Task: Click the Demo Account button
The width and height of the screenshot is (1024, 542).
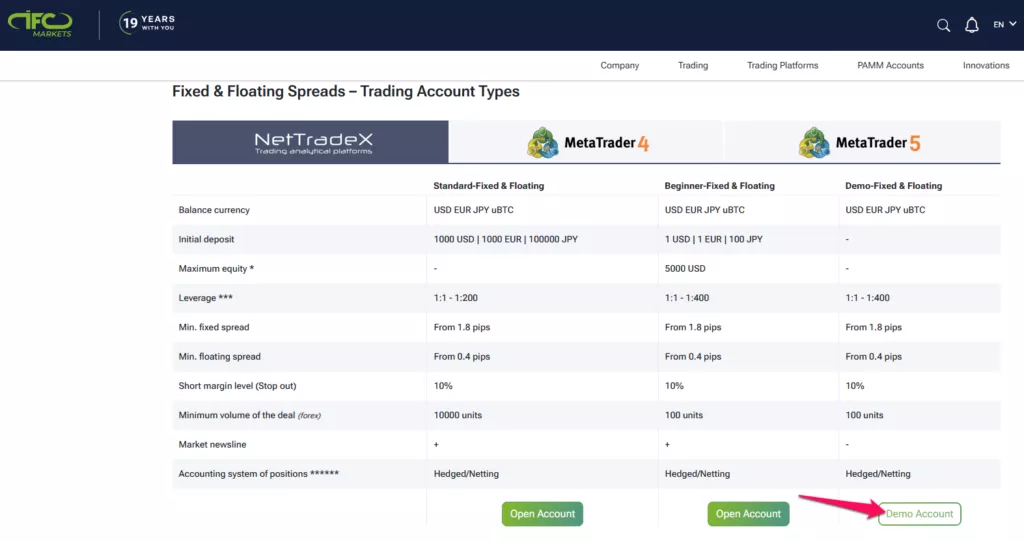Action: tap(920, 514)
